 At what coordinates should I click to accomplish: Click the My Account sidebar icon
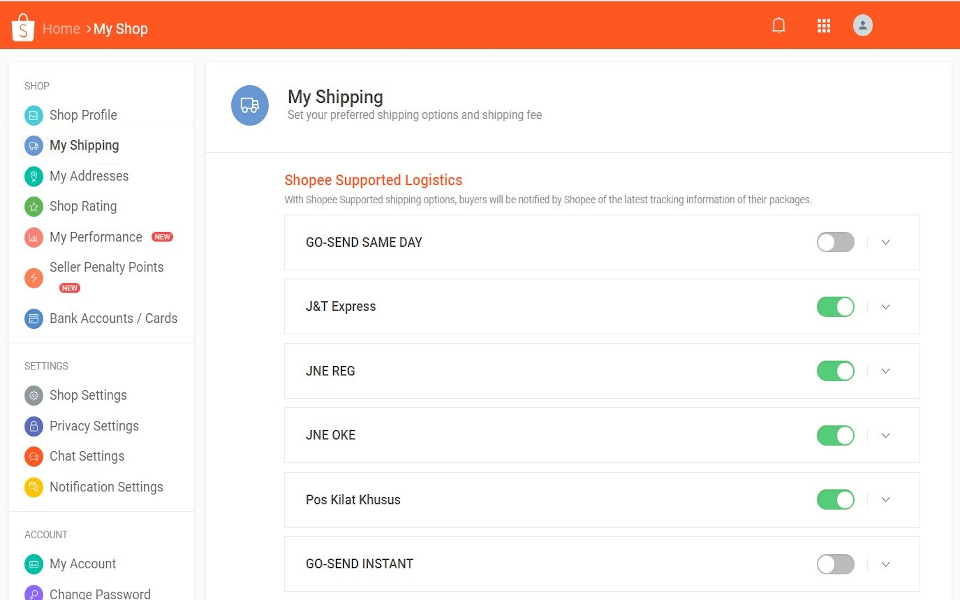pyautogui.click(x=34, y=564)
